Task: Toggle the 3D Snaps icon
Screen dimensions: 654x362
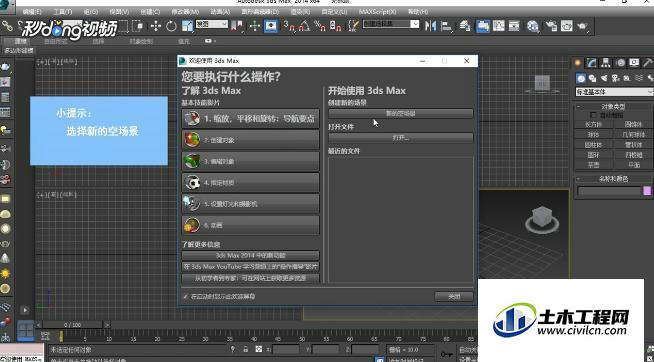Action: tap(289, 26)
